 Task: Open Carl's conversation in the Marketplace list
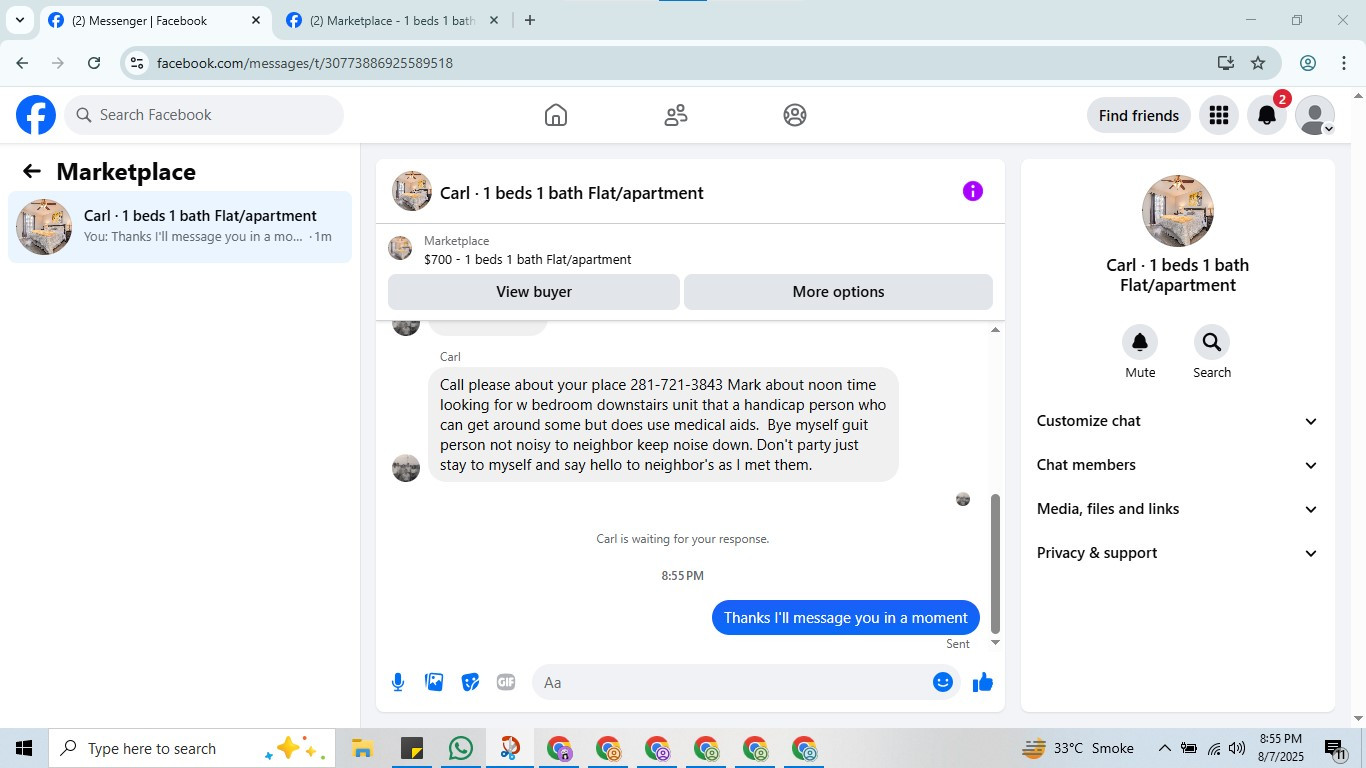(x=180, y=227)
